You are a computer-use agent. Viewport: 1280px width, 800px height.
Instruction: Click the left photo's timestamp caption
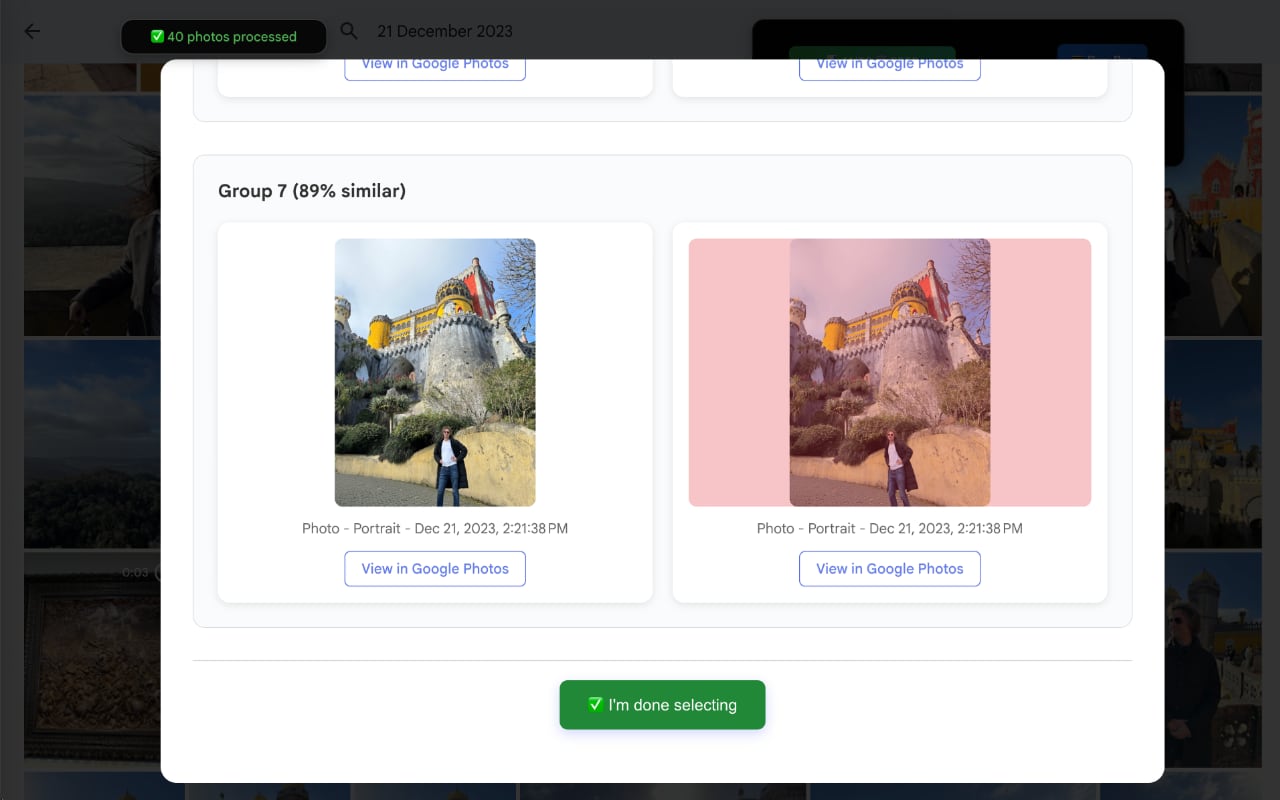click(x=434, y=528)
